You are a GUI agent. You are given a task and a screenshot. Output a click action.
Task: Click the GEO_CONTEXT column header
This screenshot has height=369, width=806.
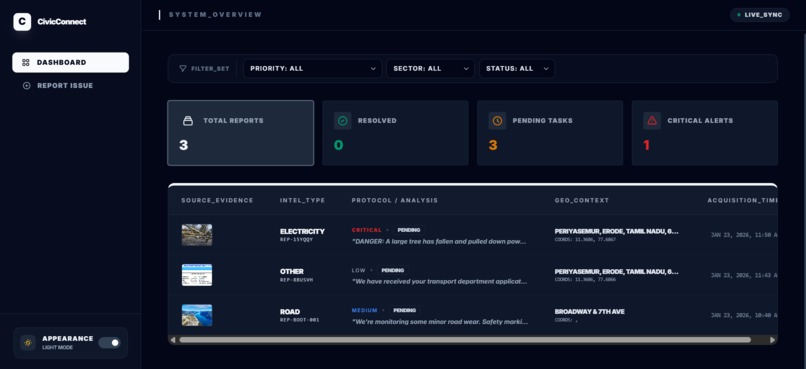tap(582, 200)
